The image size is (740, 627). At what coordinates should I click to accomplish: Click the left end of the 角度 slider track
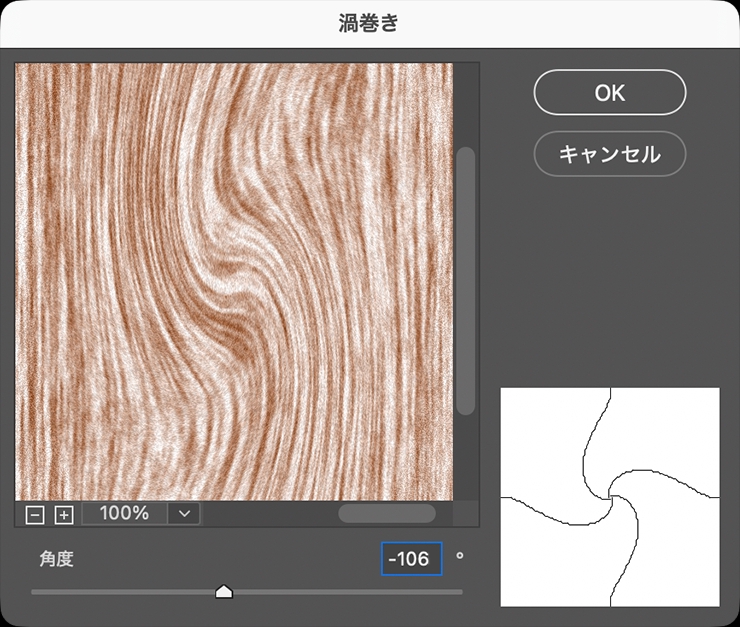pyautogui.click(x=34, y=592)
